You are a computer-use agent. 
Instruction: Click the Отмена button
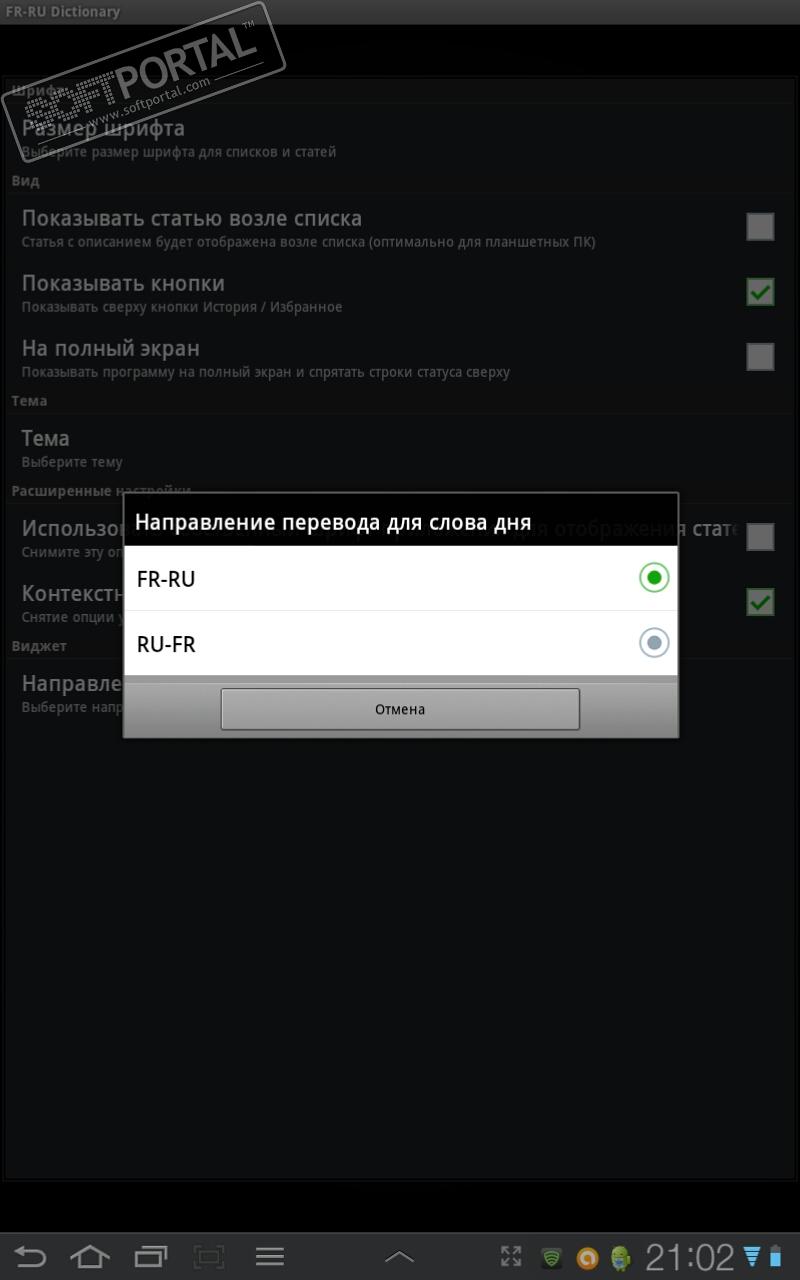pyautogui.click(x=400, y=709)
